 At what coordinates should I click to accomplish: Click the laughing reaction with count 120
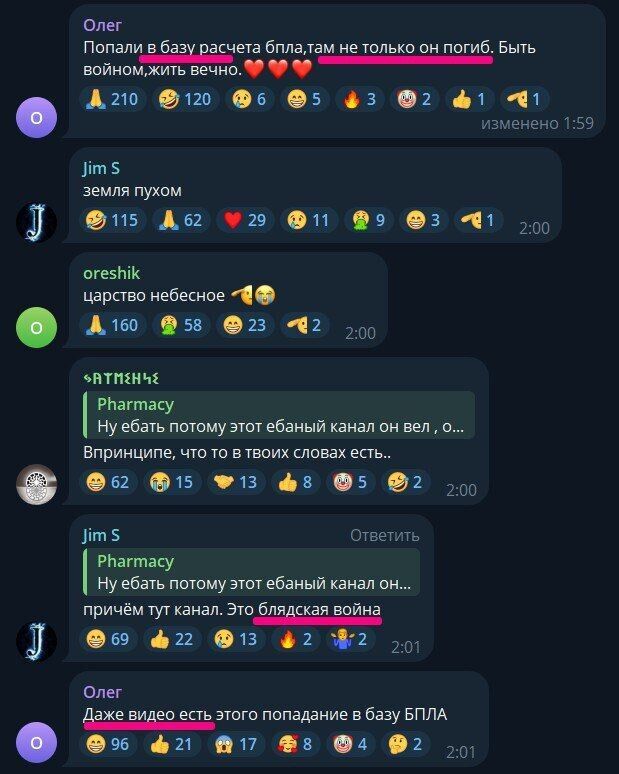click(x=186, y=99)
